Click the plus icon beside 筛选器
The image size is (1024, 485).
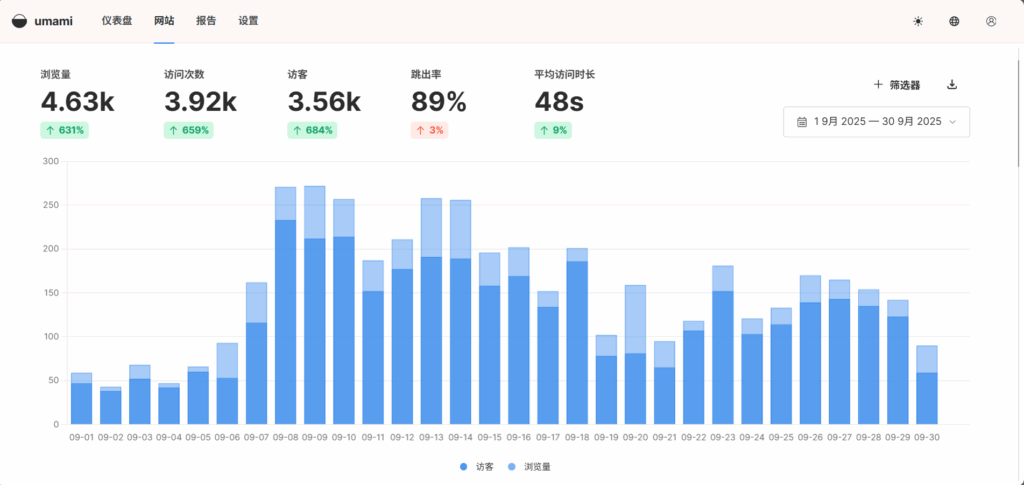(x=878, y=85)
